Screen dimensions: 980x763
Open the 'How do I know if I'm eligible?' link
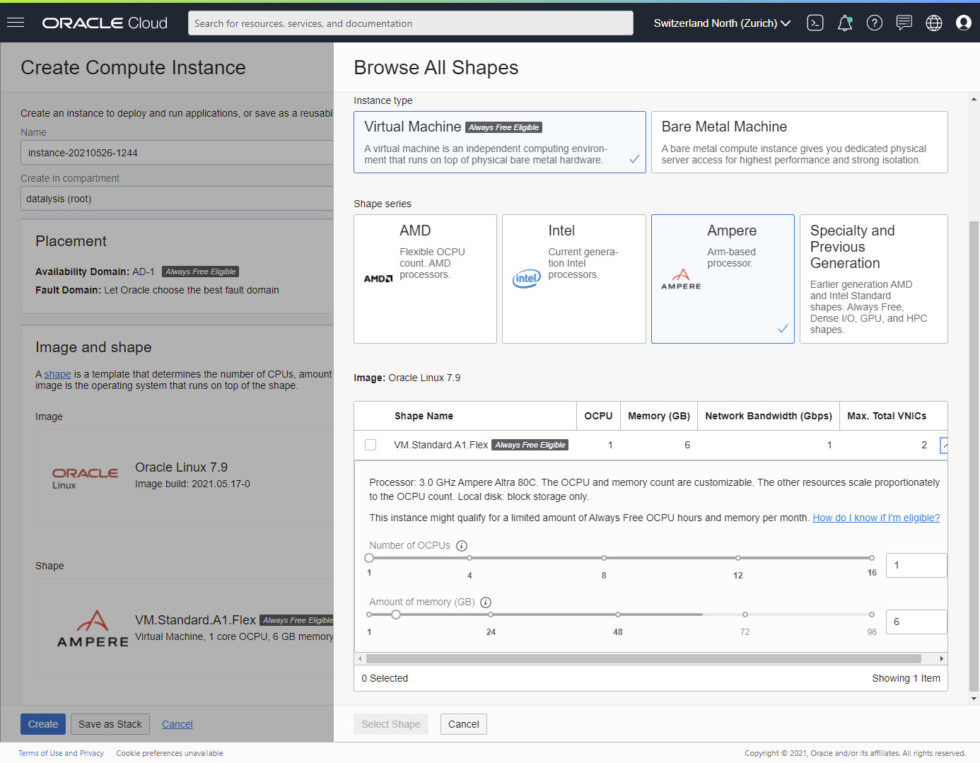point(875,518)
